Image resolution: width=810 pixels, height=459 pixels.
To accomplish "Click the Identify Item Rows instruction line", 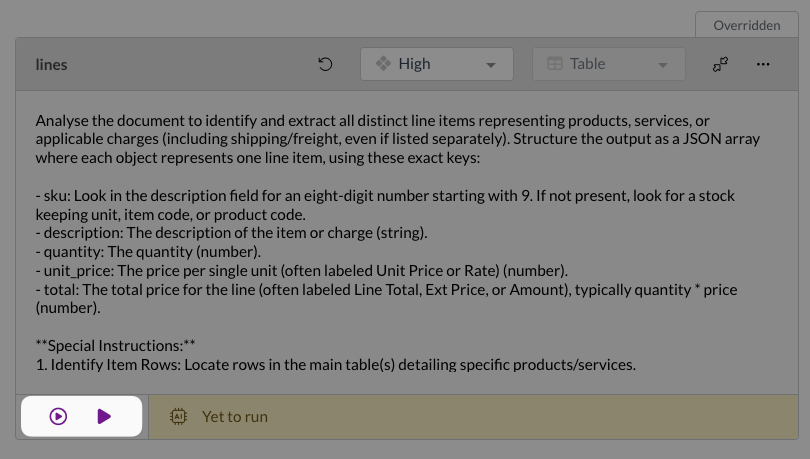I will tap(335, 365).
